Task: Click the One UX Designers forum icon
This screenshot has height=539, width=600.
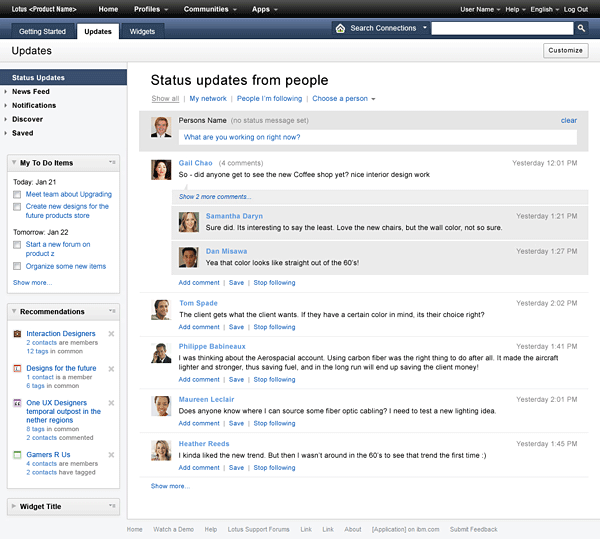Action: coord(17,403)
